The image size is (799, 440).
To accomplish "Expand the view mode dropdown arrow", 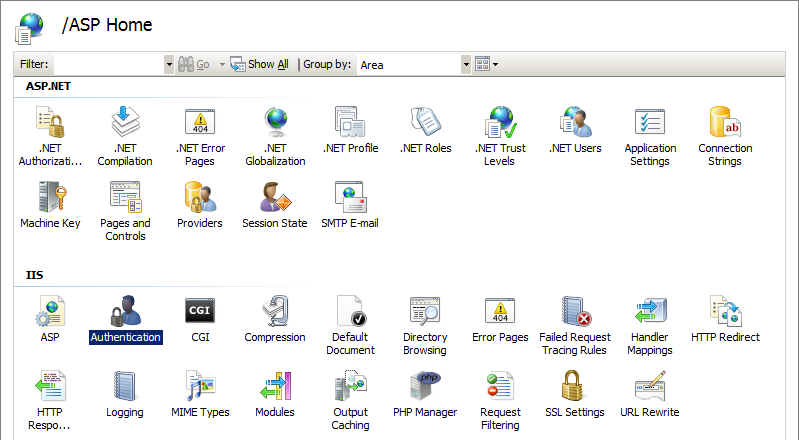I will 495,64.
